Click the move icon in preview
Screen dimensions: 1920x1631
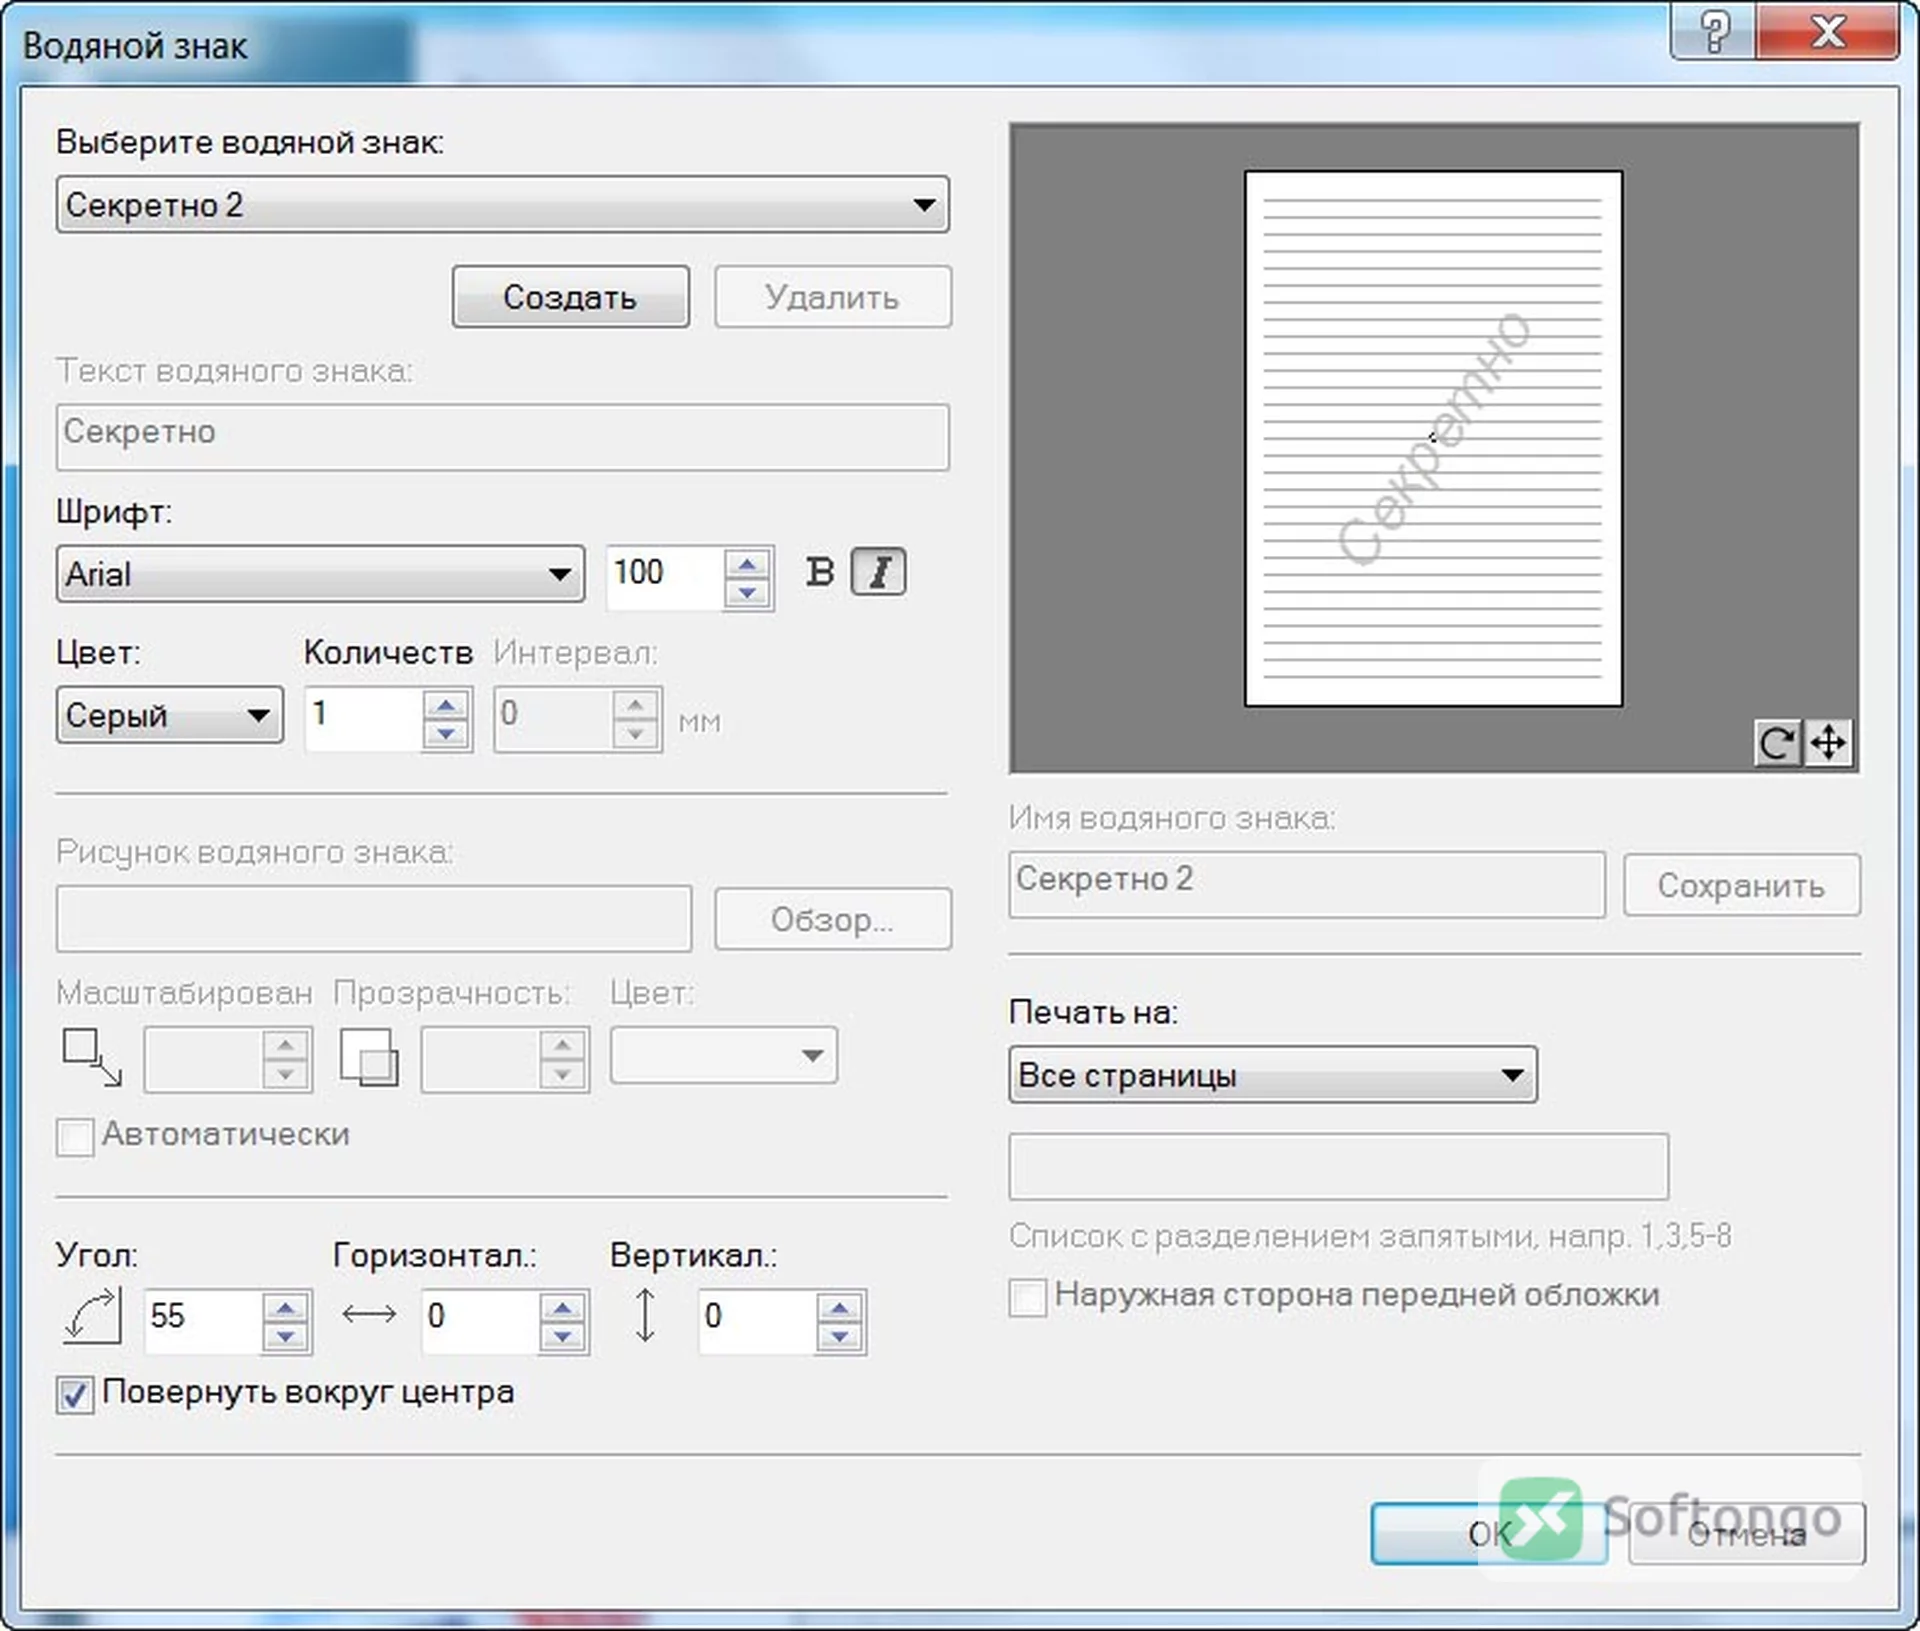pyautogui.click(x=1828, y=743)
